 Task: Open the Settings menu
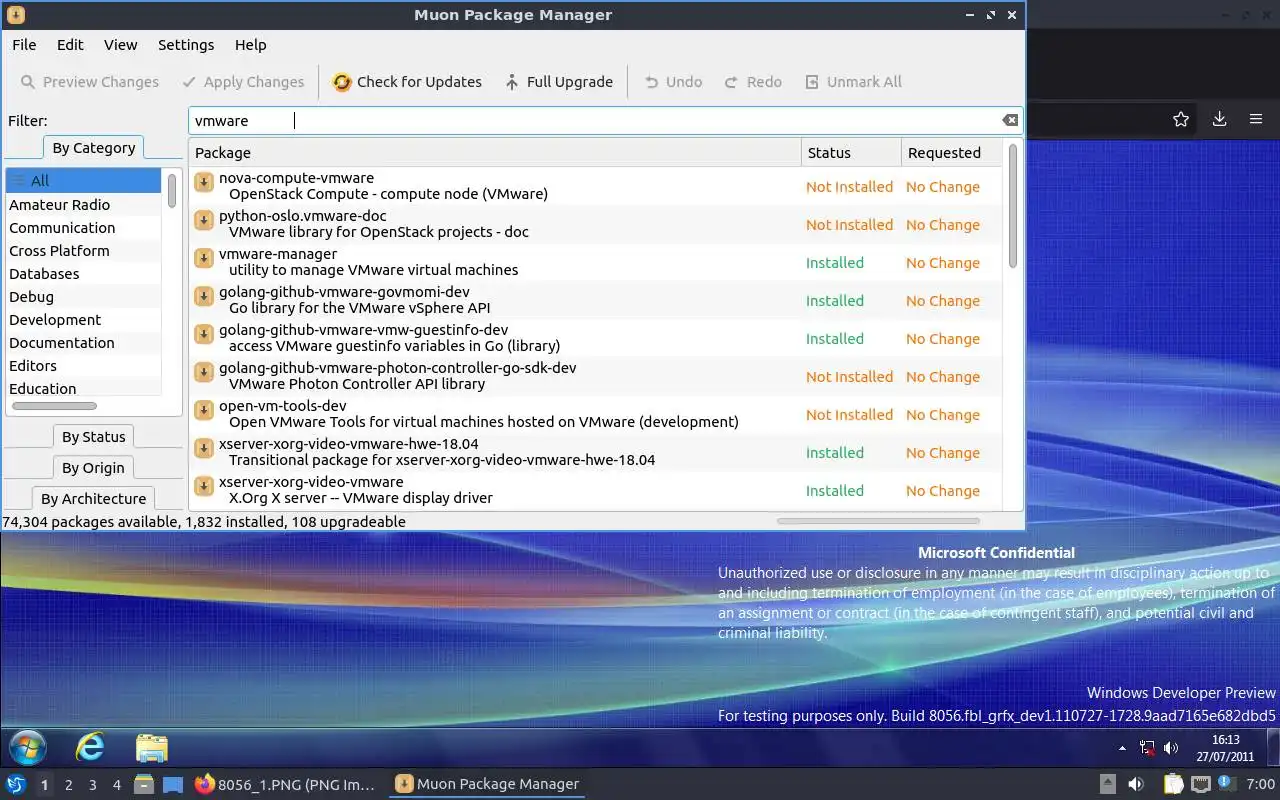coord(186,45)
